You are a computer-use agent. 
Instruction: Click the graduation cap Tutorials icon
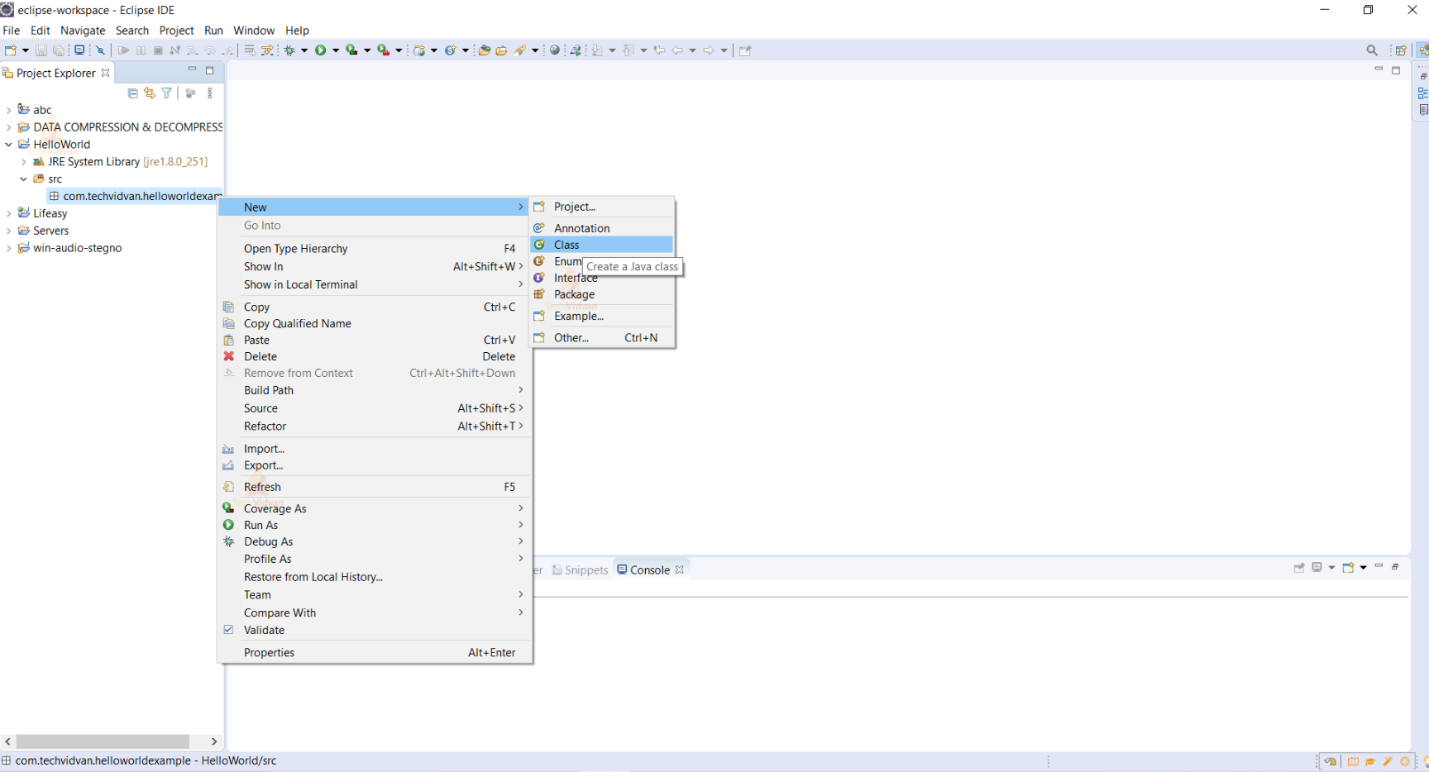pos(1371,761)
